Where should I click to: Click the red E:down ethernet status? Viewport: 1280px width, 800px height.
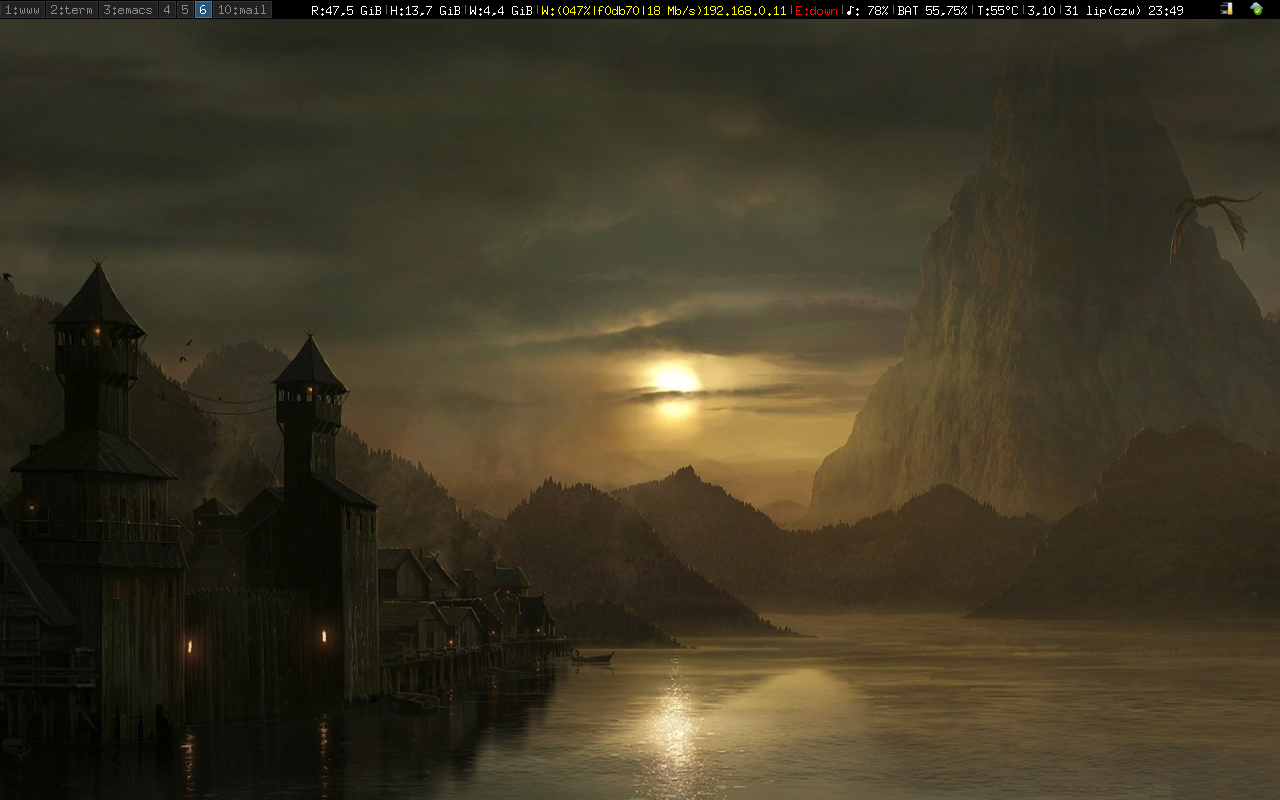tap(816, 10)
